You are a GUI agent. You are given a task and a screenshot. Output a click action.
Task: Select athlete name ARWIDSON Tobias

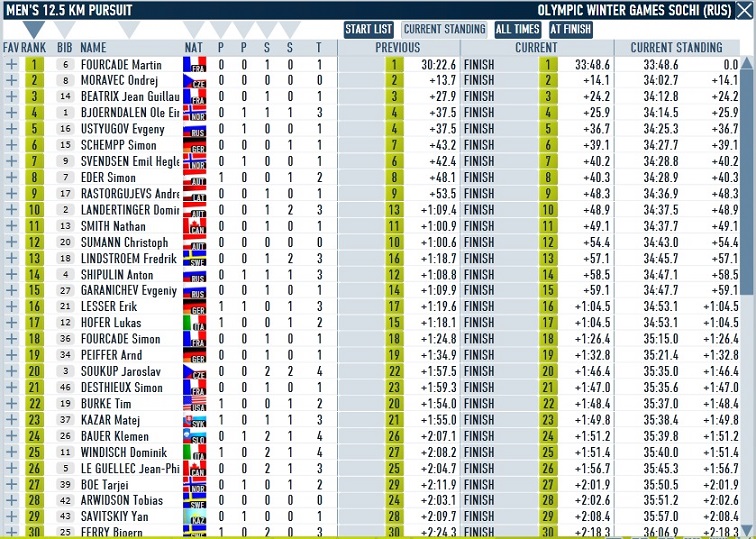click(x=122, y=500)
